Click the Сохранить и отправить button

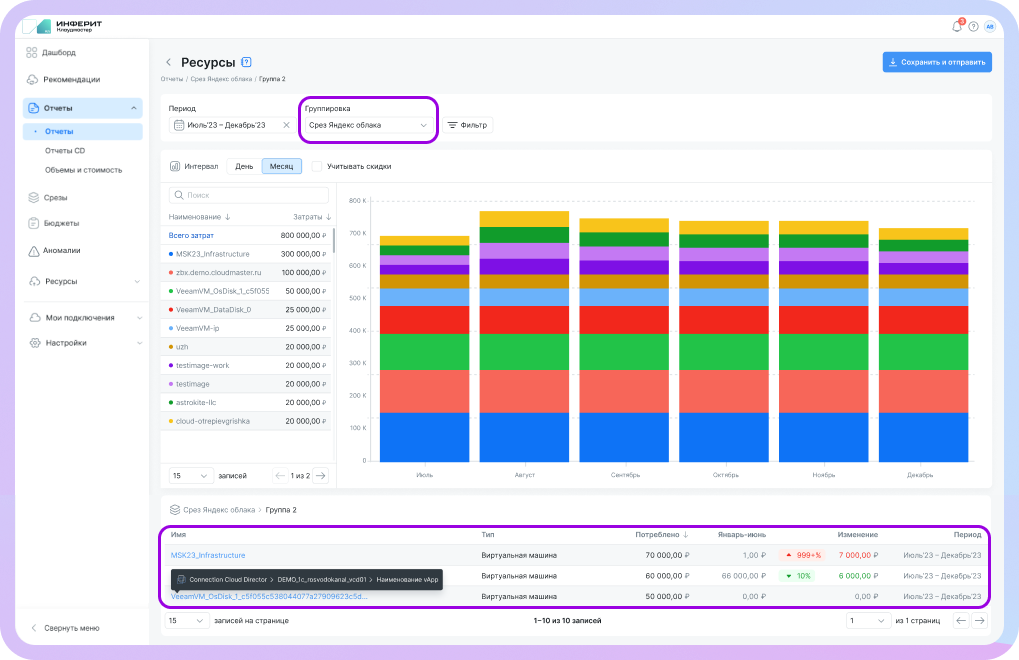coord(936,62)
